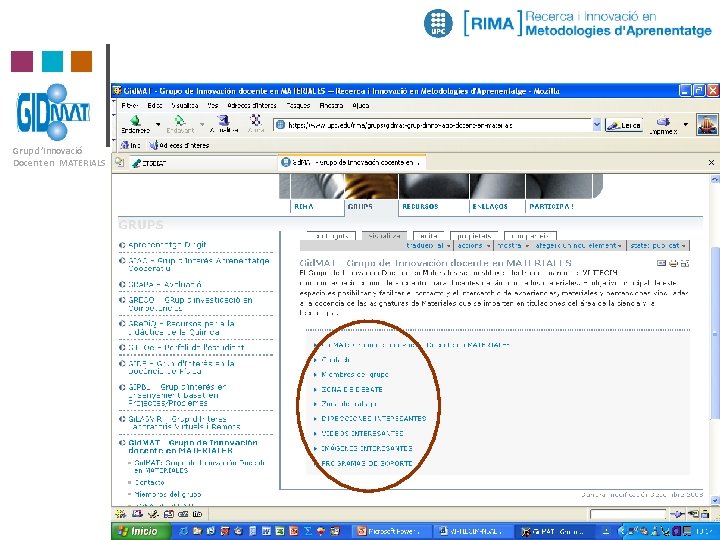Switch to Microsoft PowerPoint taskbar button
This screenshot has height=540, width=720.
pos(393,531)
